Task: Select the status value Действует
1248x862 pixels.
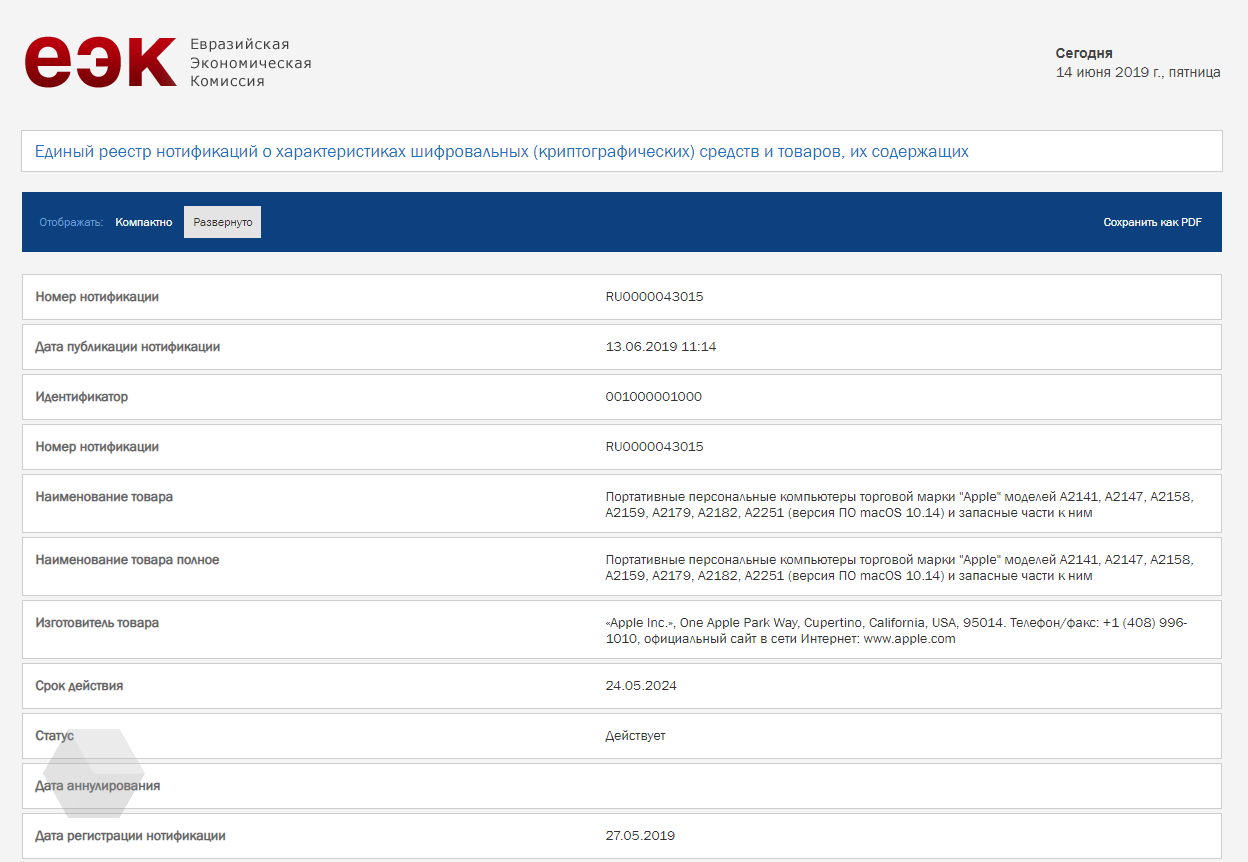Action: (x=635, y=736)
